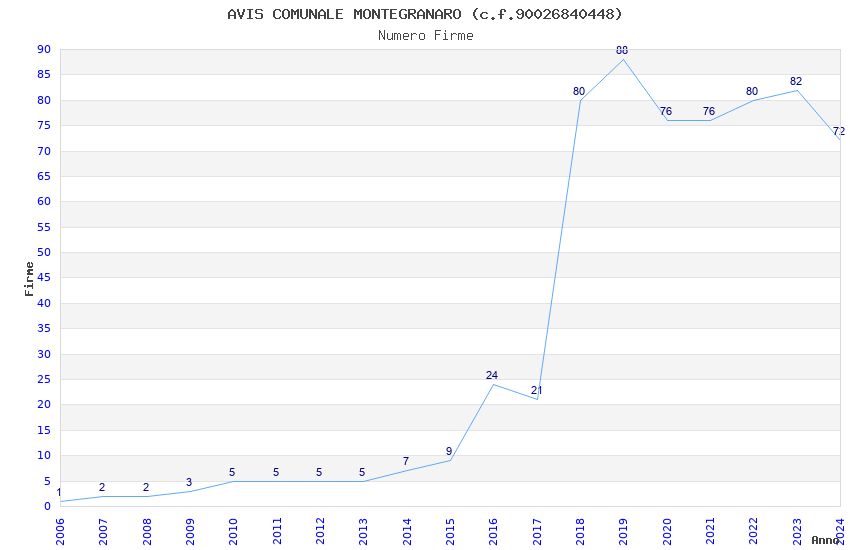Click data label 5 for 2012
The width and height of the screenshot is (850, 550).
pos(319,472)
